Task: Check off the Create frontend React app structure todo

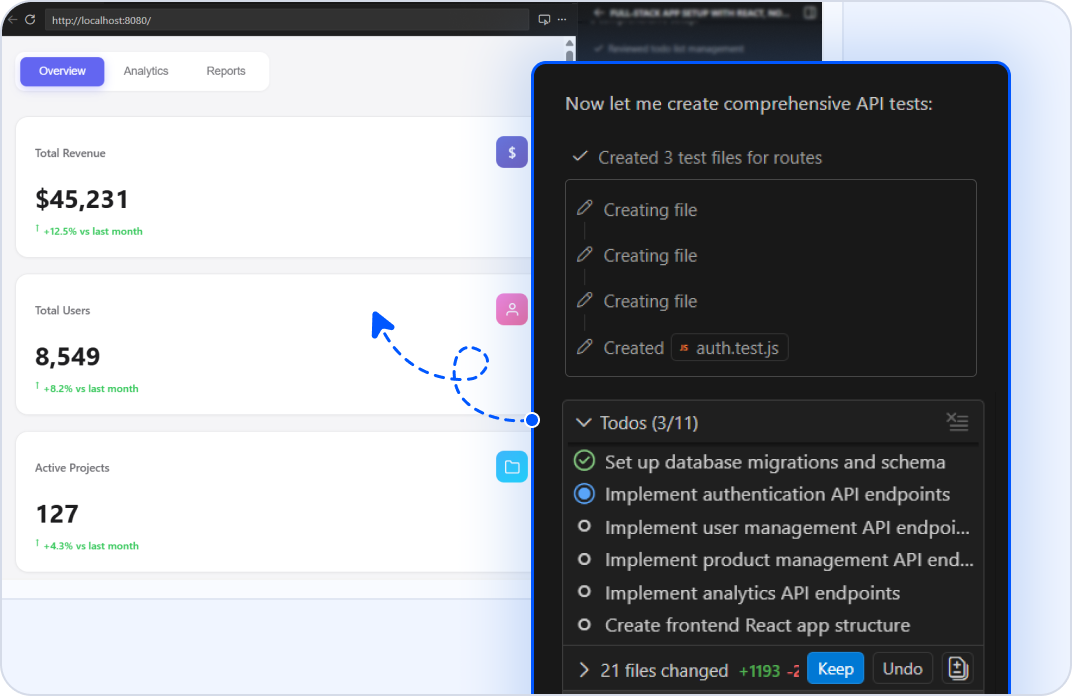Action: pos(585,625)
